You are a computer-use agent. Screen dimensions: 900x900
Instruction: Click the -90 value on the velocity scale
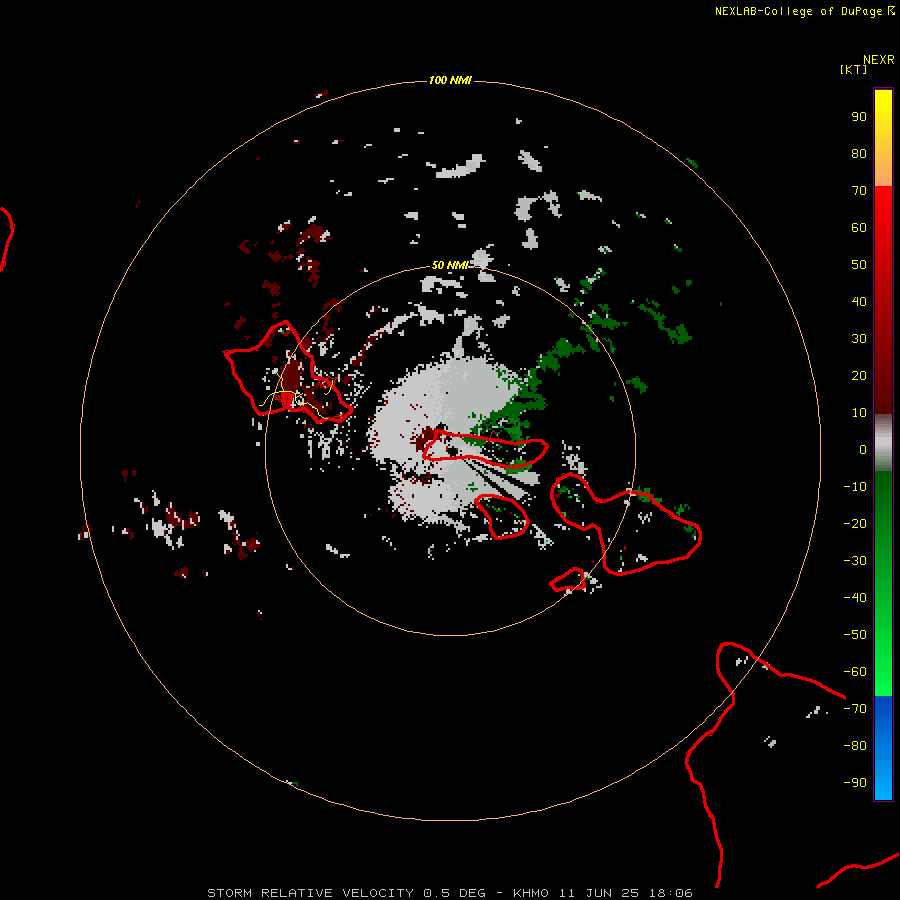point(855,783)
